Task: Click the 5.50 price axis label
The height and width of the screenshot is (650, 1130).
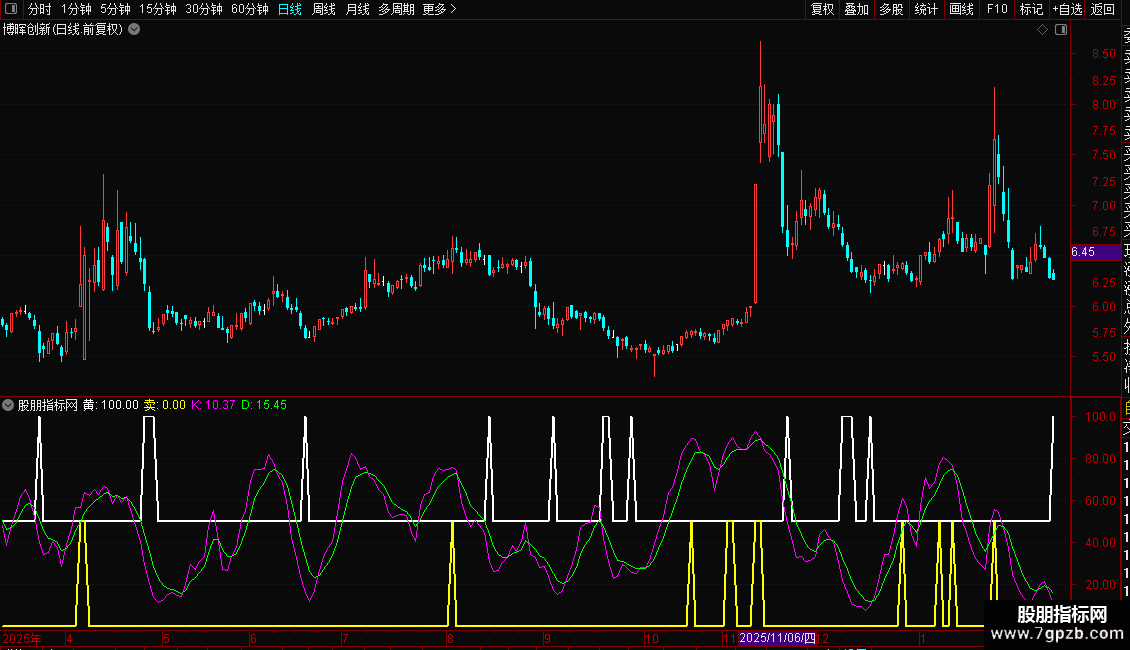Action: click(1103, 357)
